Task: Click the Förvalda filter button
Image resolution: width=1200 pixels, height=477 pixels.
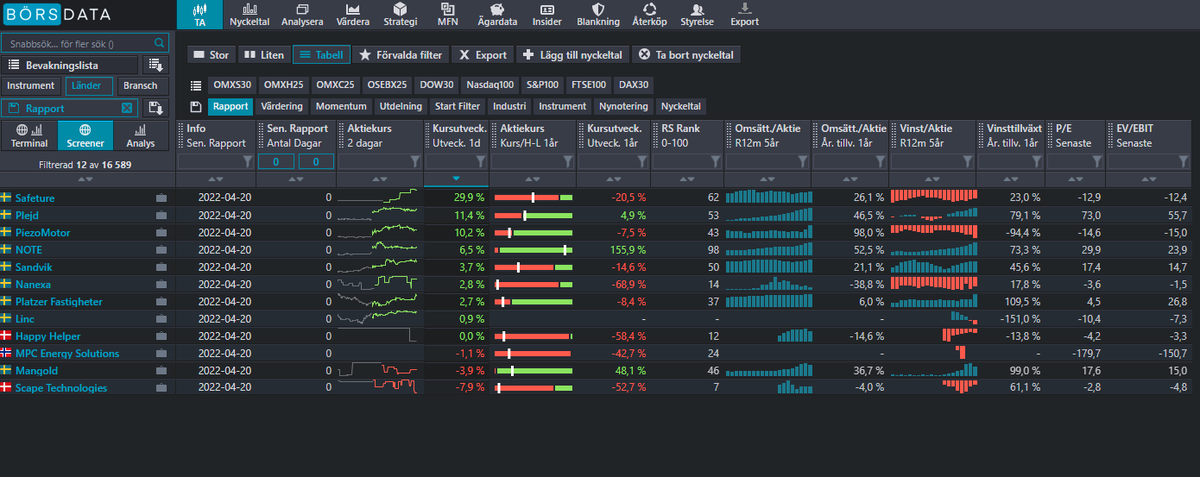Action: (400, 55)
